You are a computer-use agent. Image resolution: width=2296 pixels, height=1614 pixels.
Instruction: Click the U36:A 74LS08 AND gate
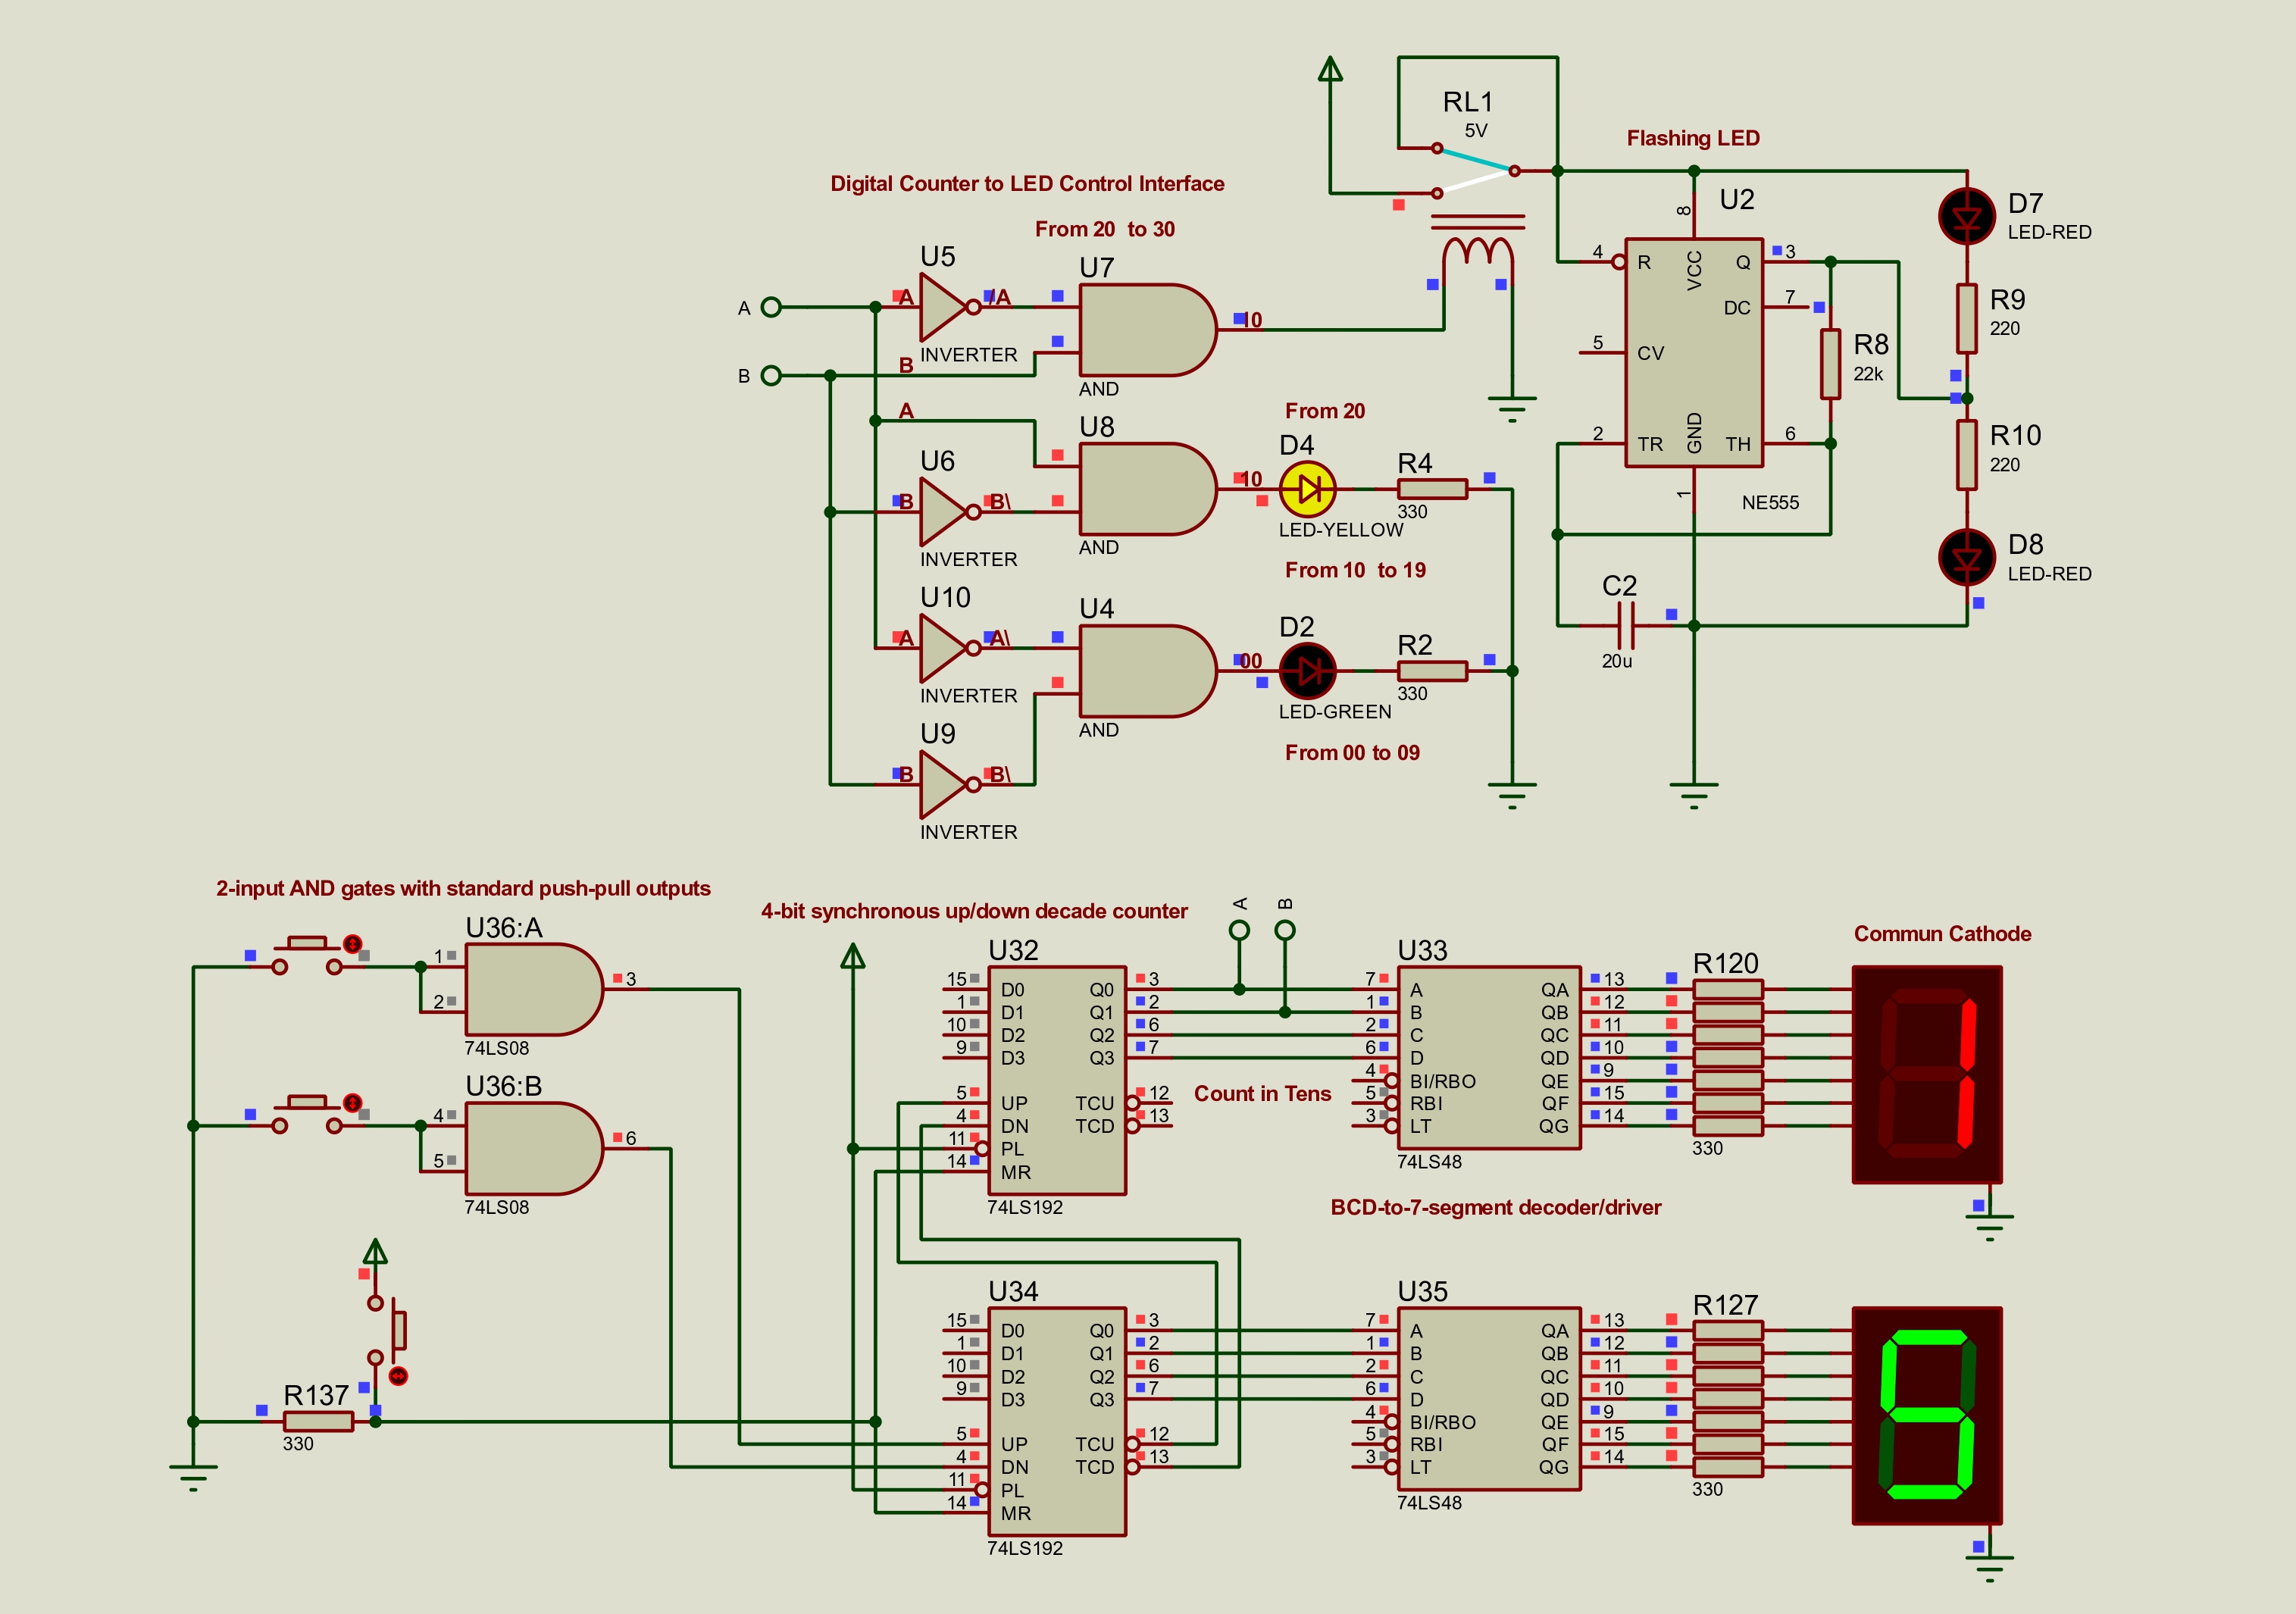click(x=534, y=989)
